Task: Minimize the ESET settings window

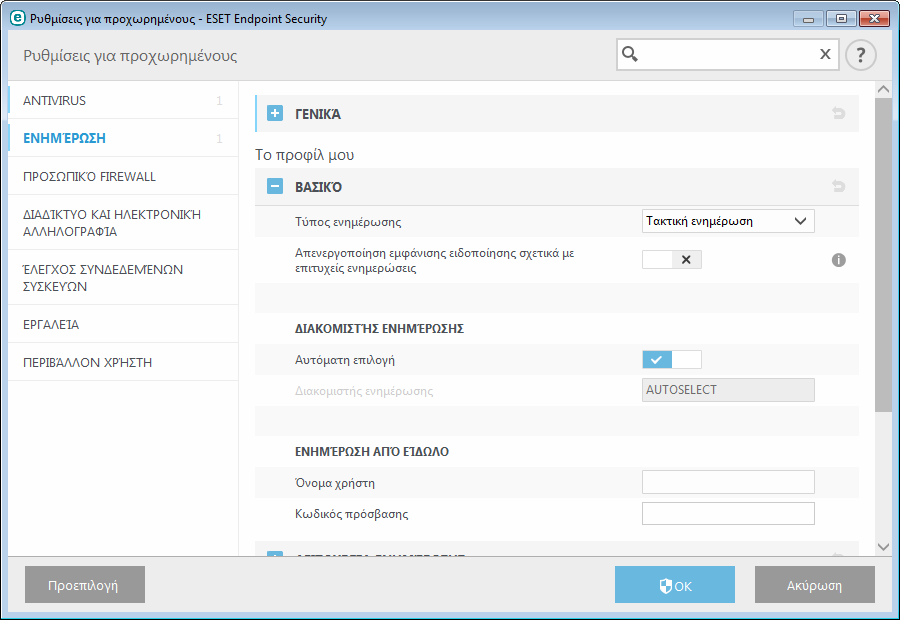Action: coord(808,19)
